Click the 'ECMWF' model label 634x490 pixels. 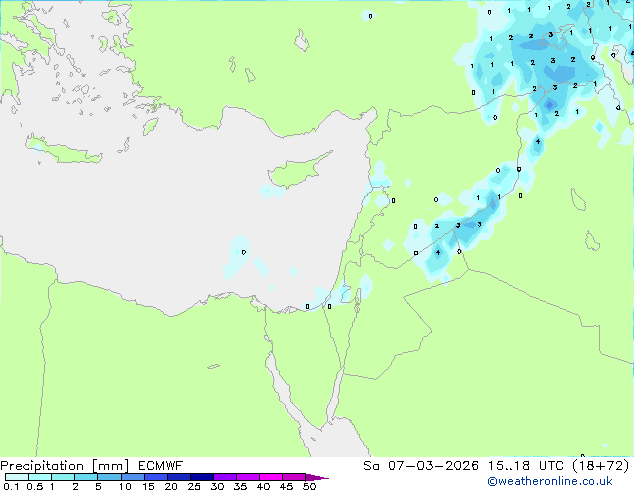161,466
